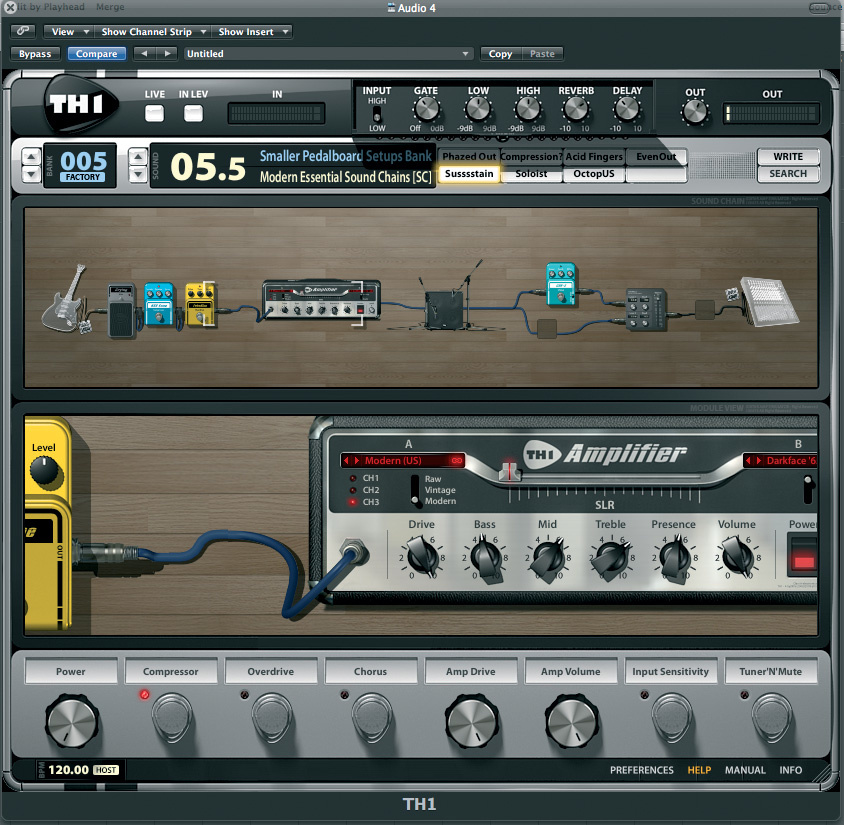The image size is (844, 825).
Task: Select the Phazed Out sound slot
Action: point(469,157)
